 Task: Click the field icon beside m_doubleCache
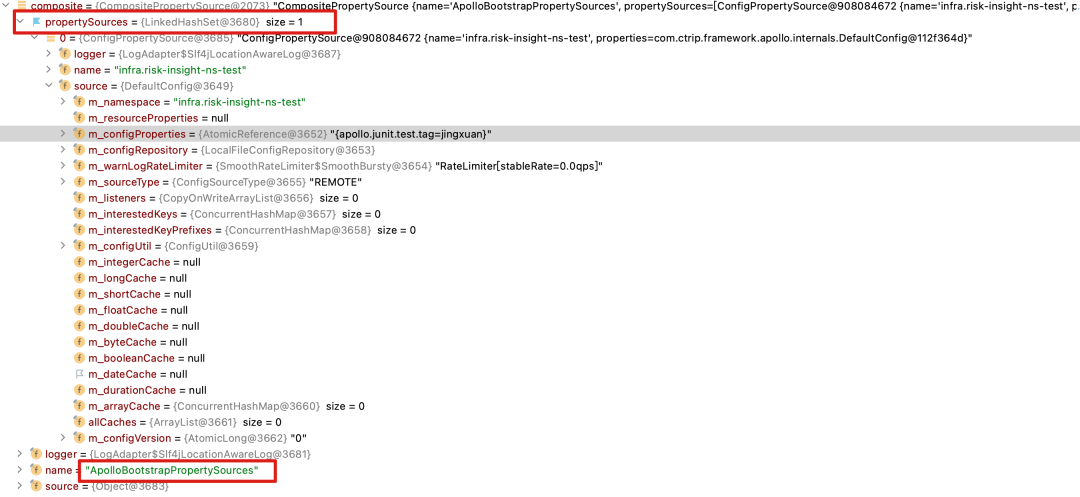[80, 326]
